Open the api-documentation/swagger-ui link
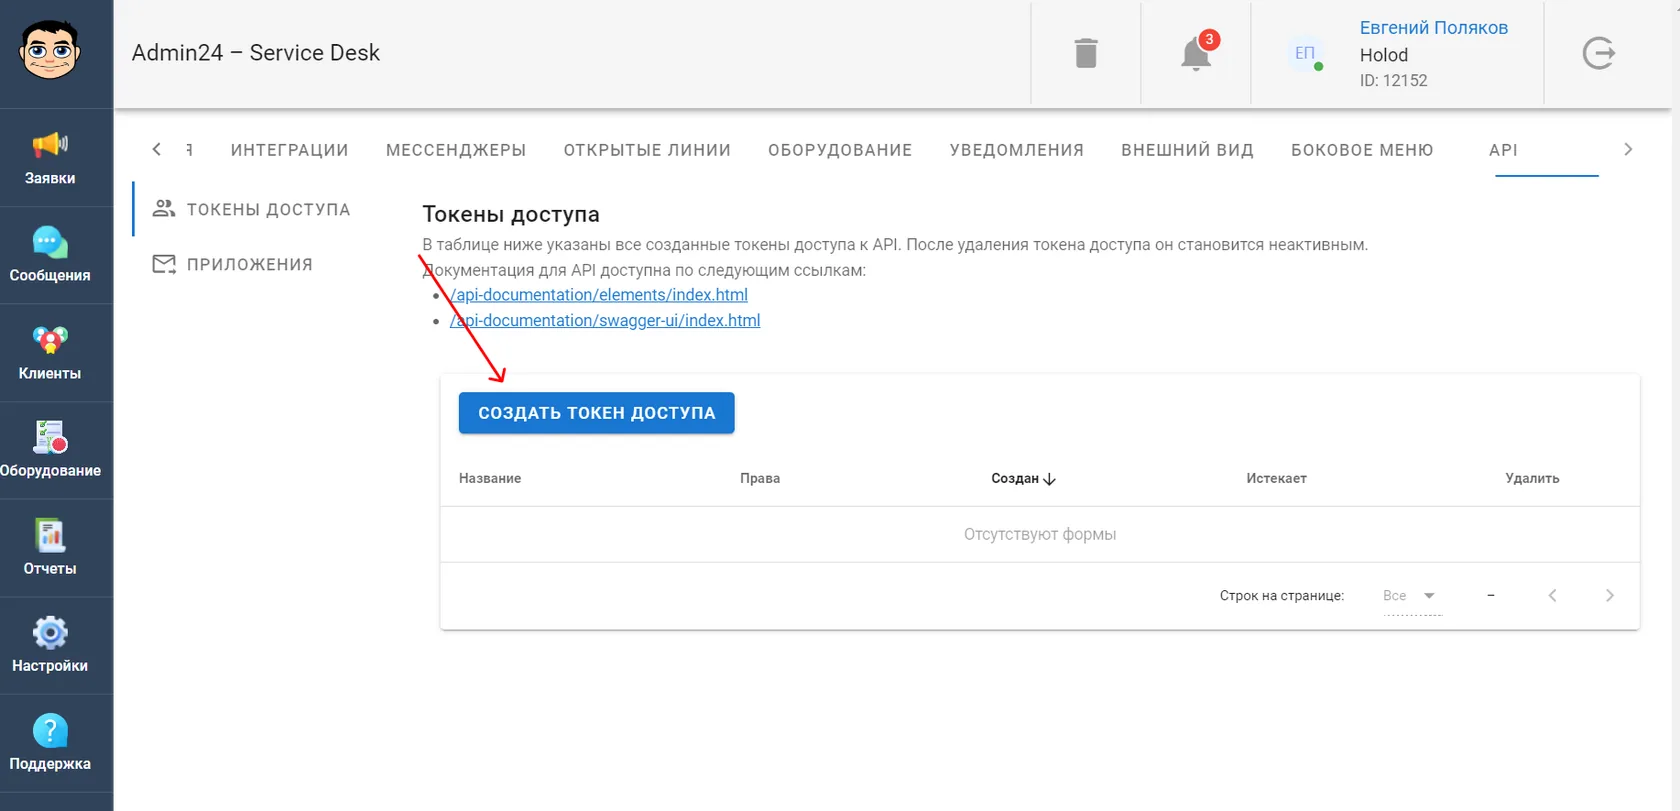1680x811 pixels. coord(605,320)
